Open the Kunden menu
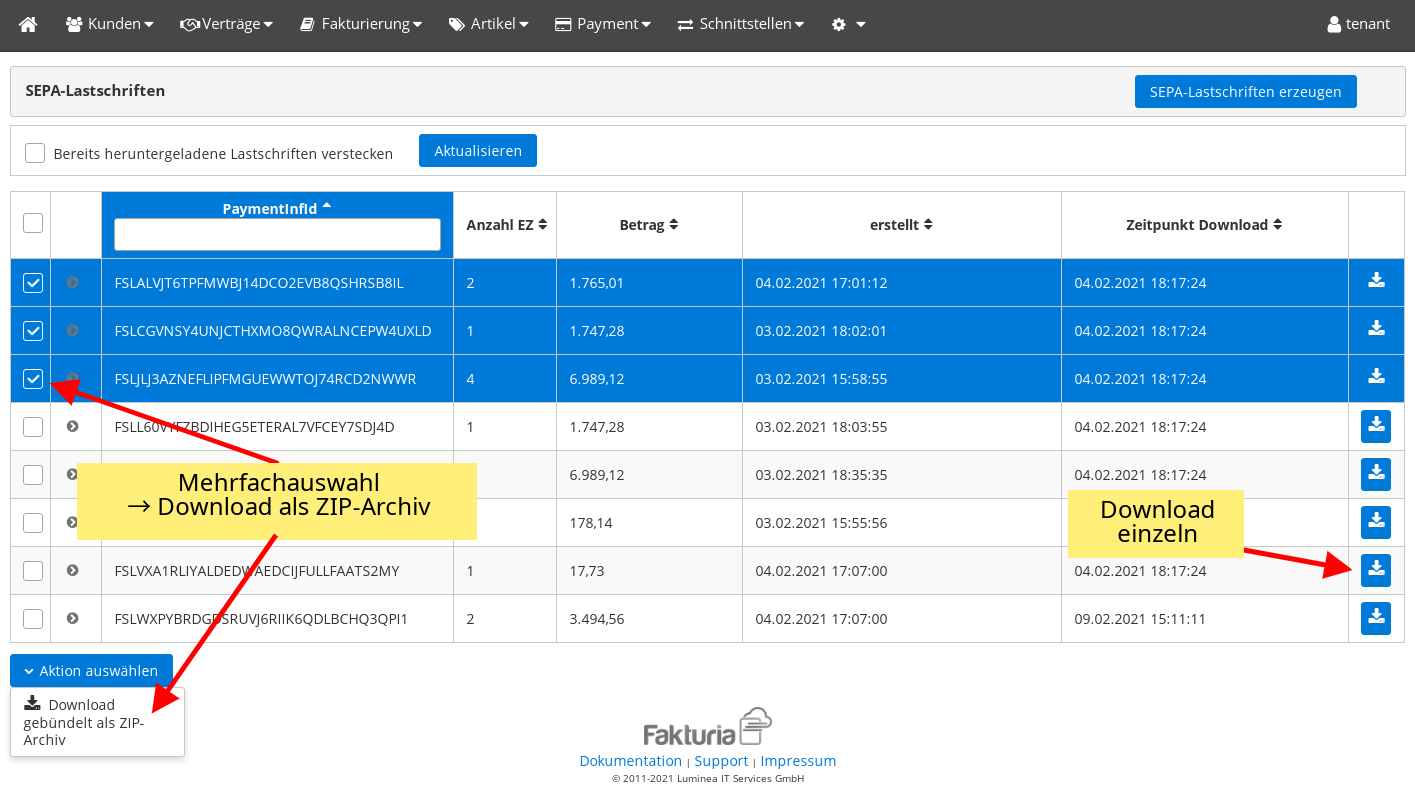Image resolution: width=1415 pixels, height=792 pixels. tap(110, 24)
